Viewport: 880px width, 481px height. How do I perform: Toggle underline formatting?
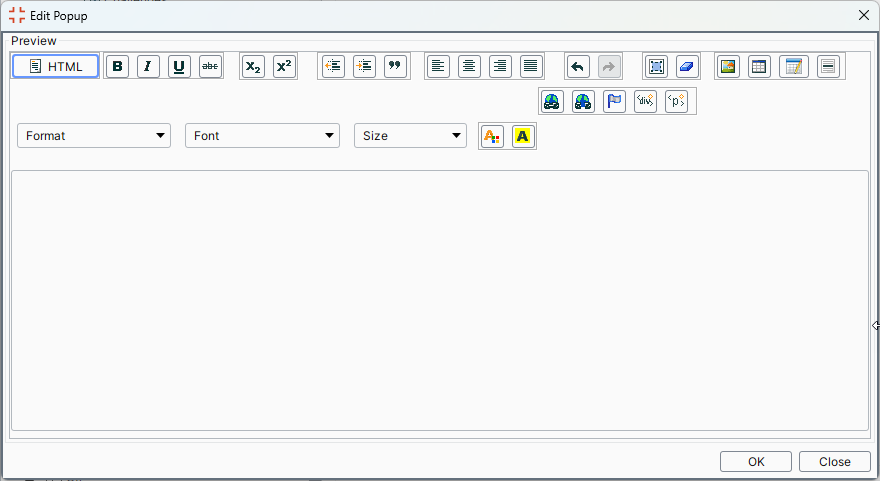(179, 67)
